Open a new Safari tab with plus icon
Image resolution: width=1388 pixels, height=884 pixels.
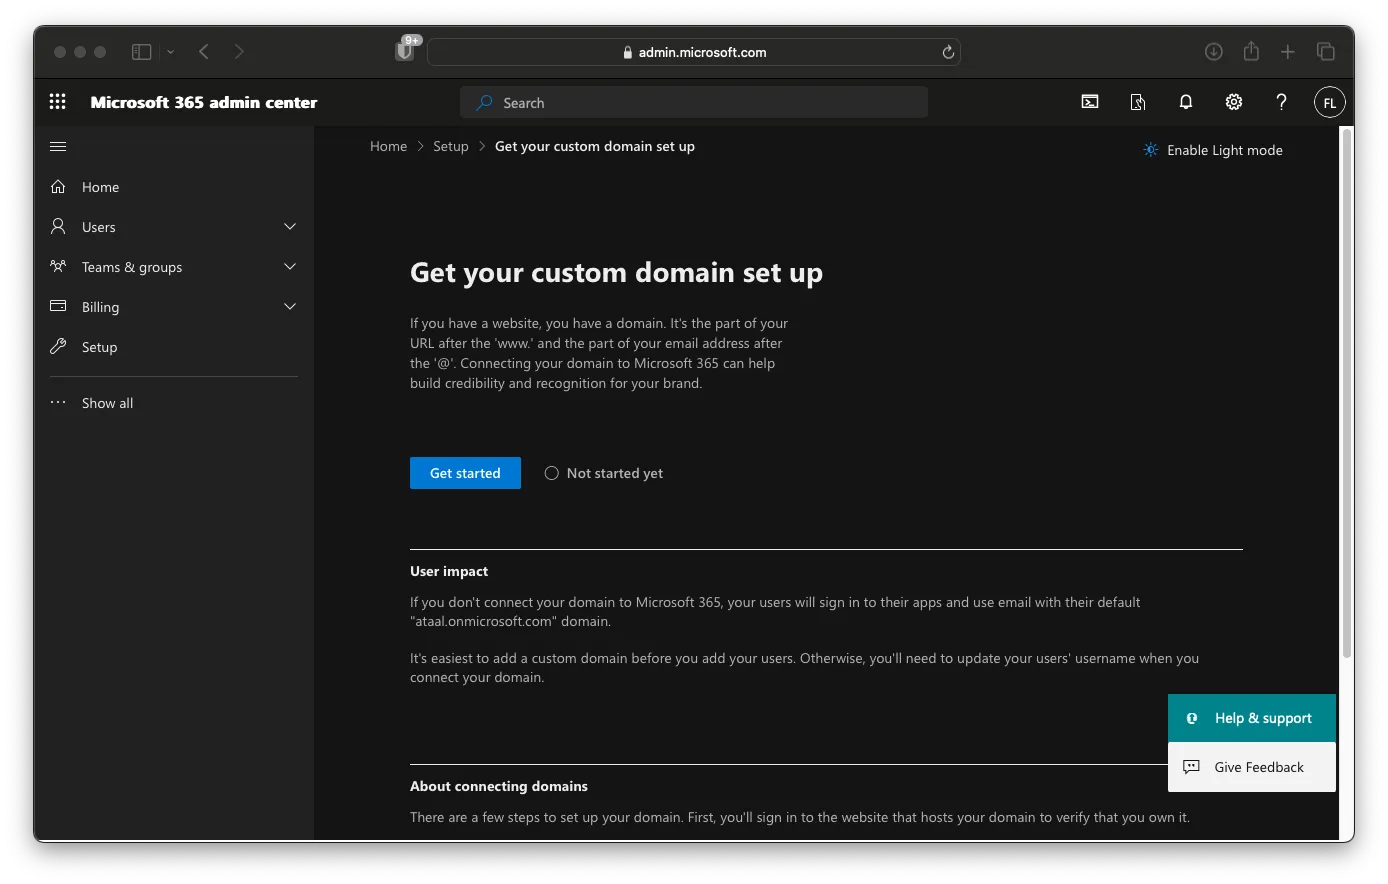click(x=1288, y=52)
